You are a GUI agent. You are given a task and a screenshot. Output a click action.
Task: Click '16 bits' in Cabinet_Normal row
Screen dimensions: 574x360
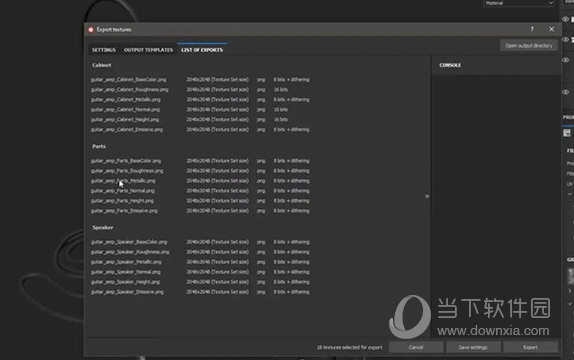coord(280,110)
